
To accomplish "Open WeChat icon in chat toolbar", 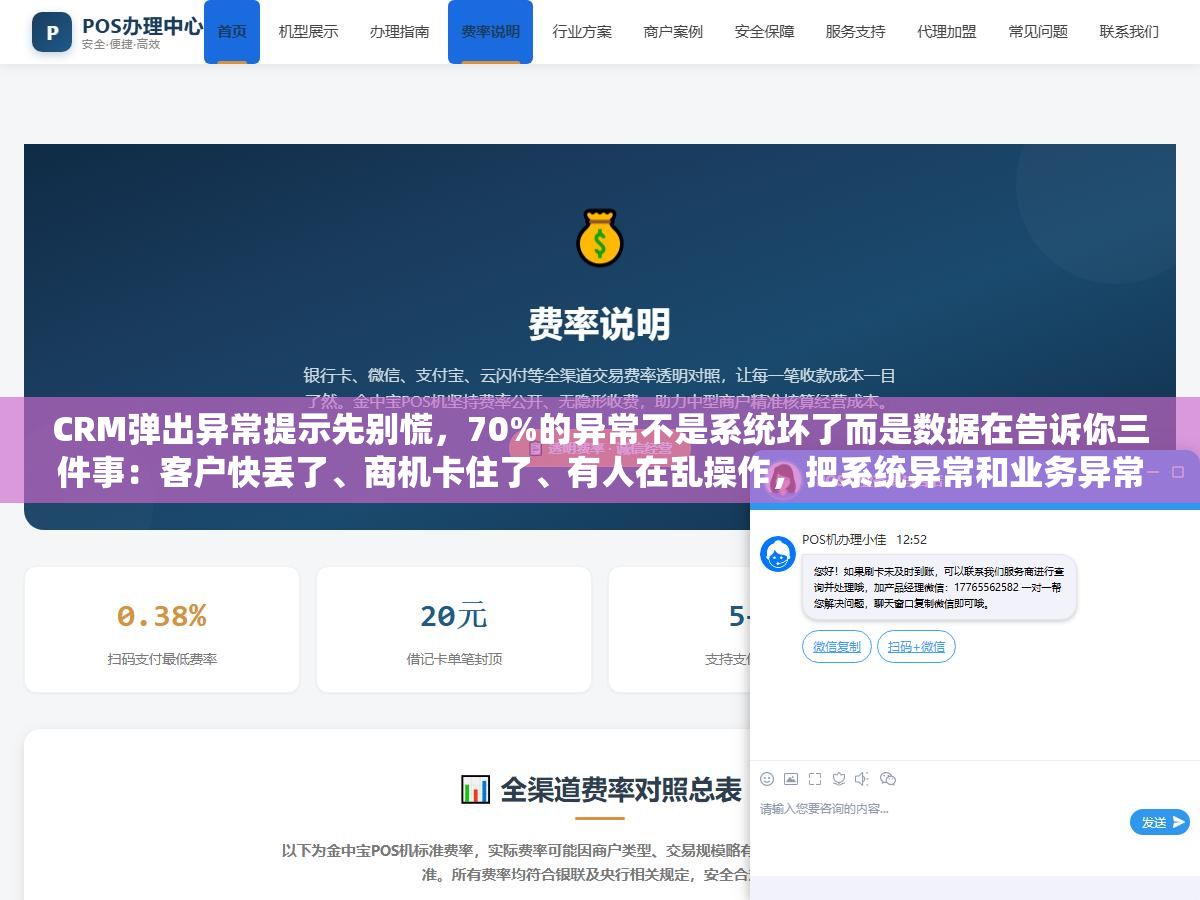I will pyautogui.click(x=888, y=779).
